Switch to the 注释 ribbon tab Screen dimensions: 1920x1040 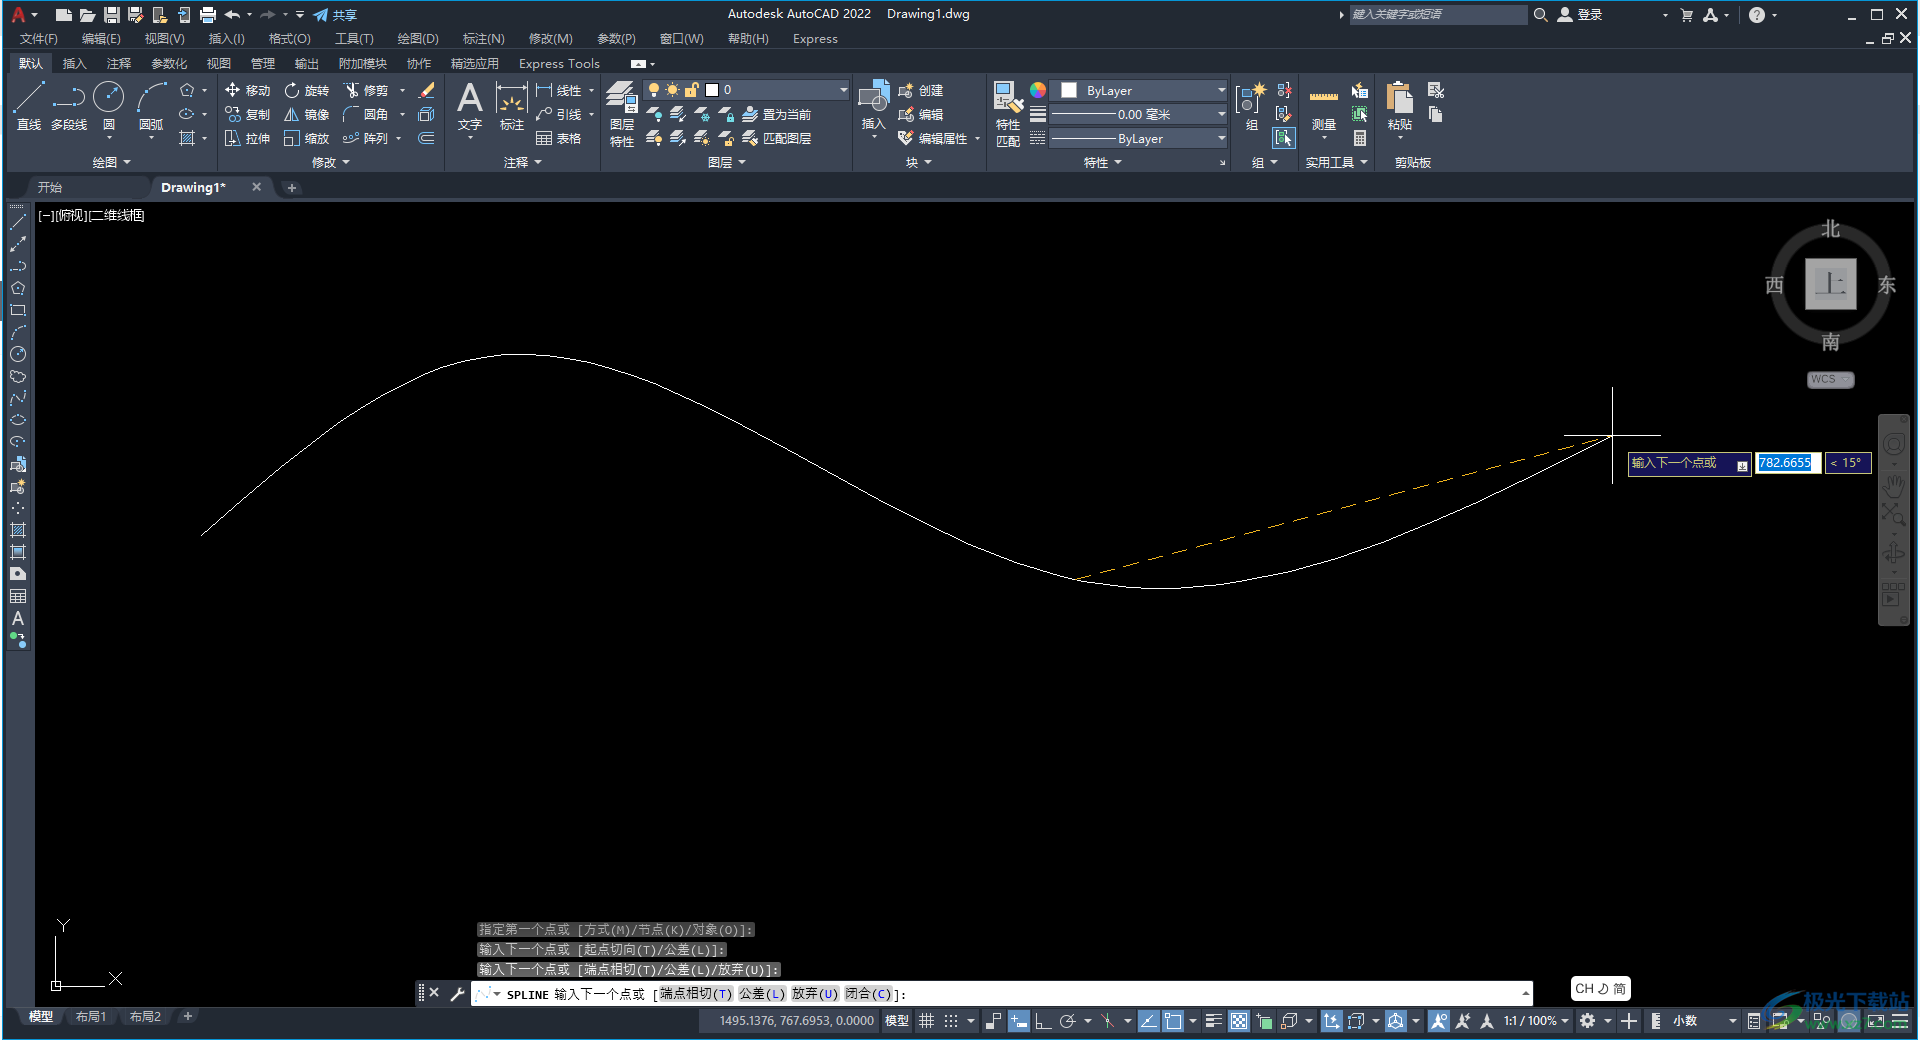[119, 63]
